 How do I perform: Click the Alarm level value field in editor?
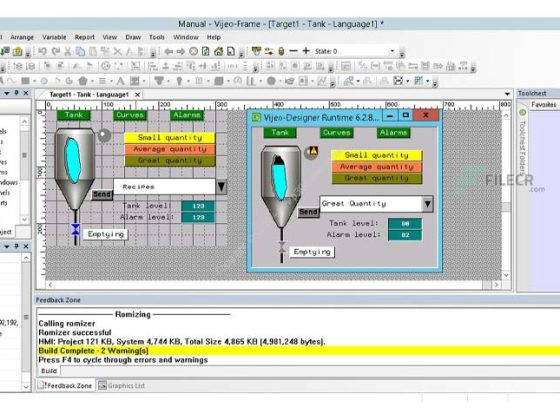[x=198, y=217]
